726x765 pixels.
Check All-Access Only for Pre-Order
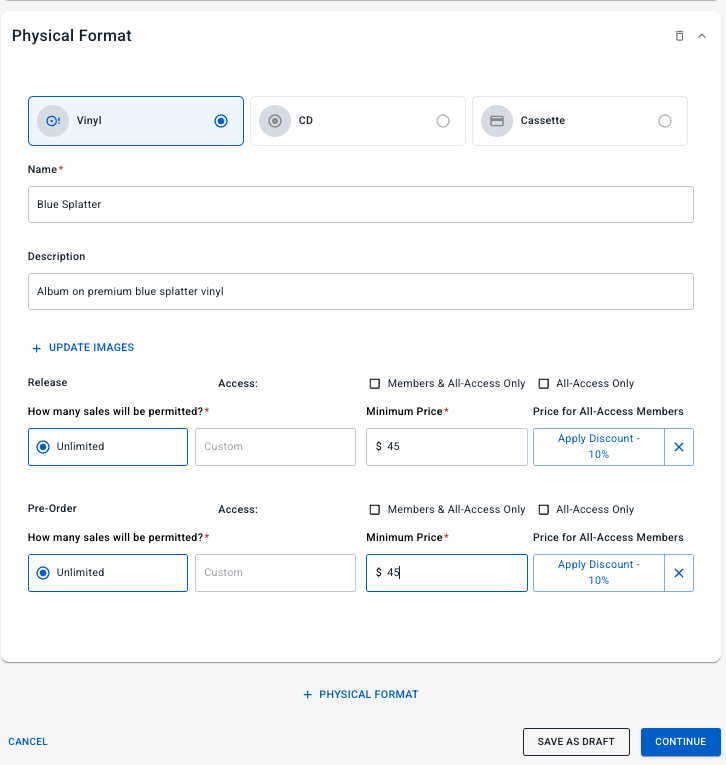(544, 510)
